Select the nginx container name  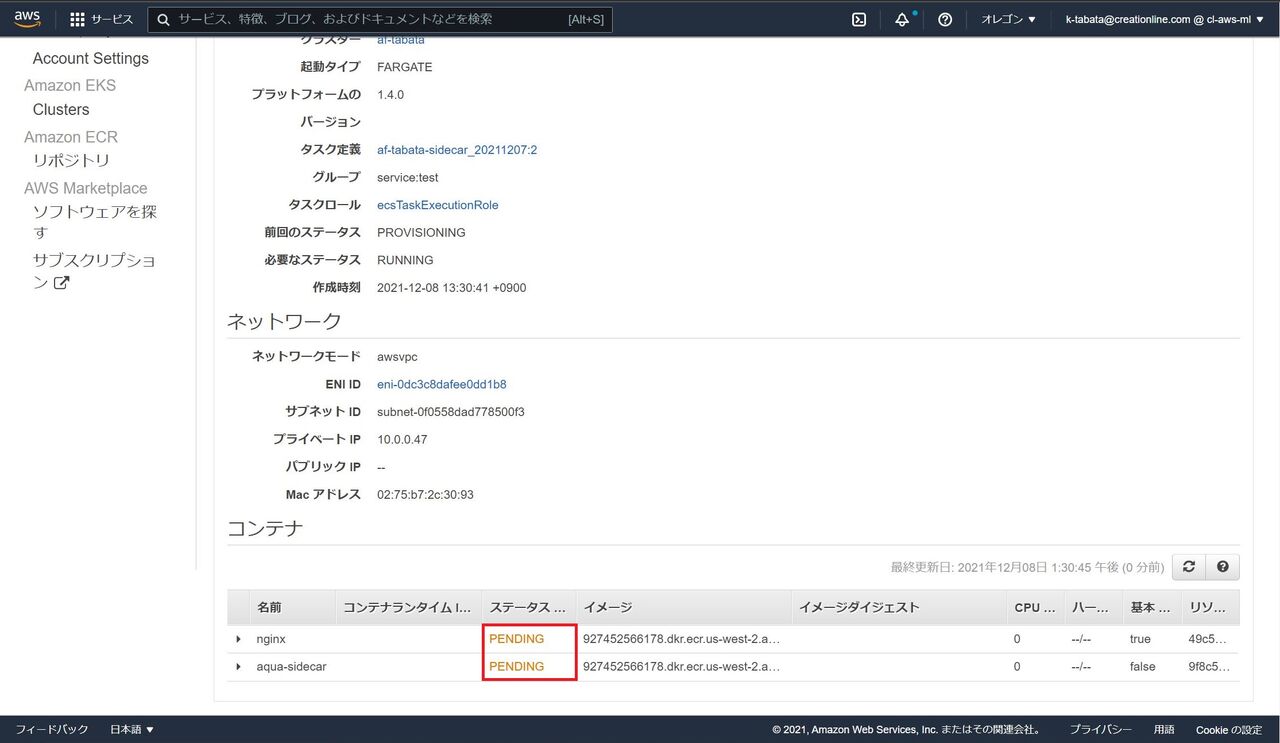coord(272,639)
